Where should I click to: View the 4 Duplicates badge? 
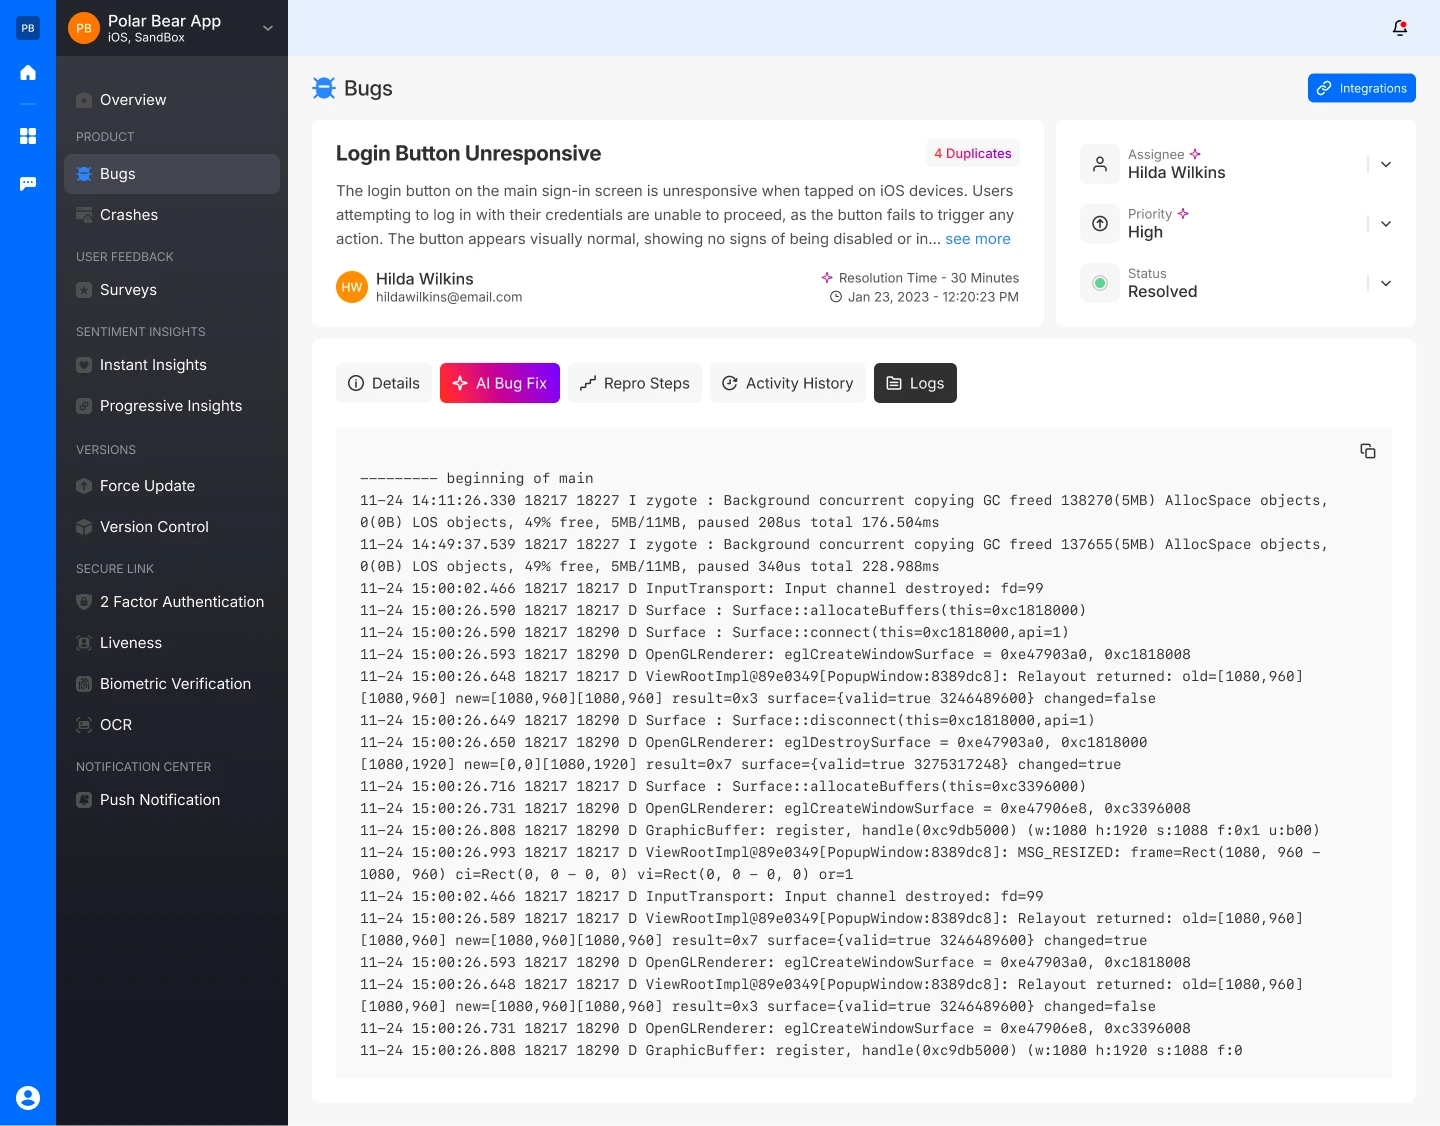pos(972,153)
